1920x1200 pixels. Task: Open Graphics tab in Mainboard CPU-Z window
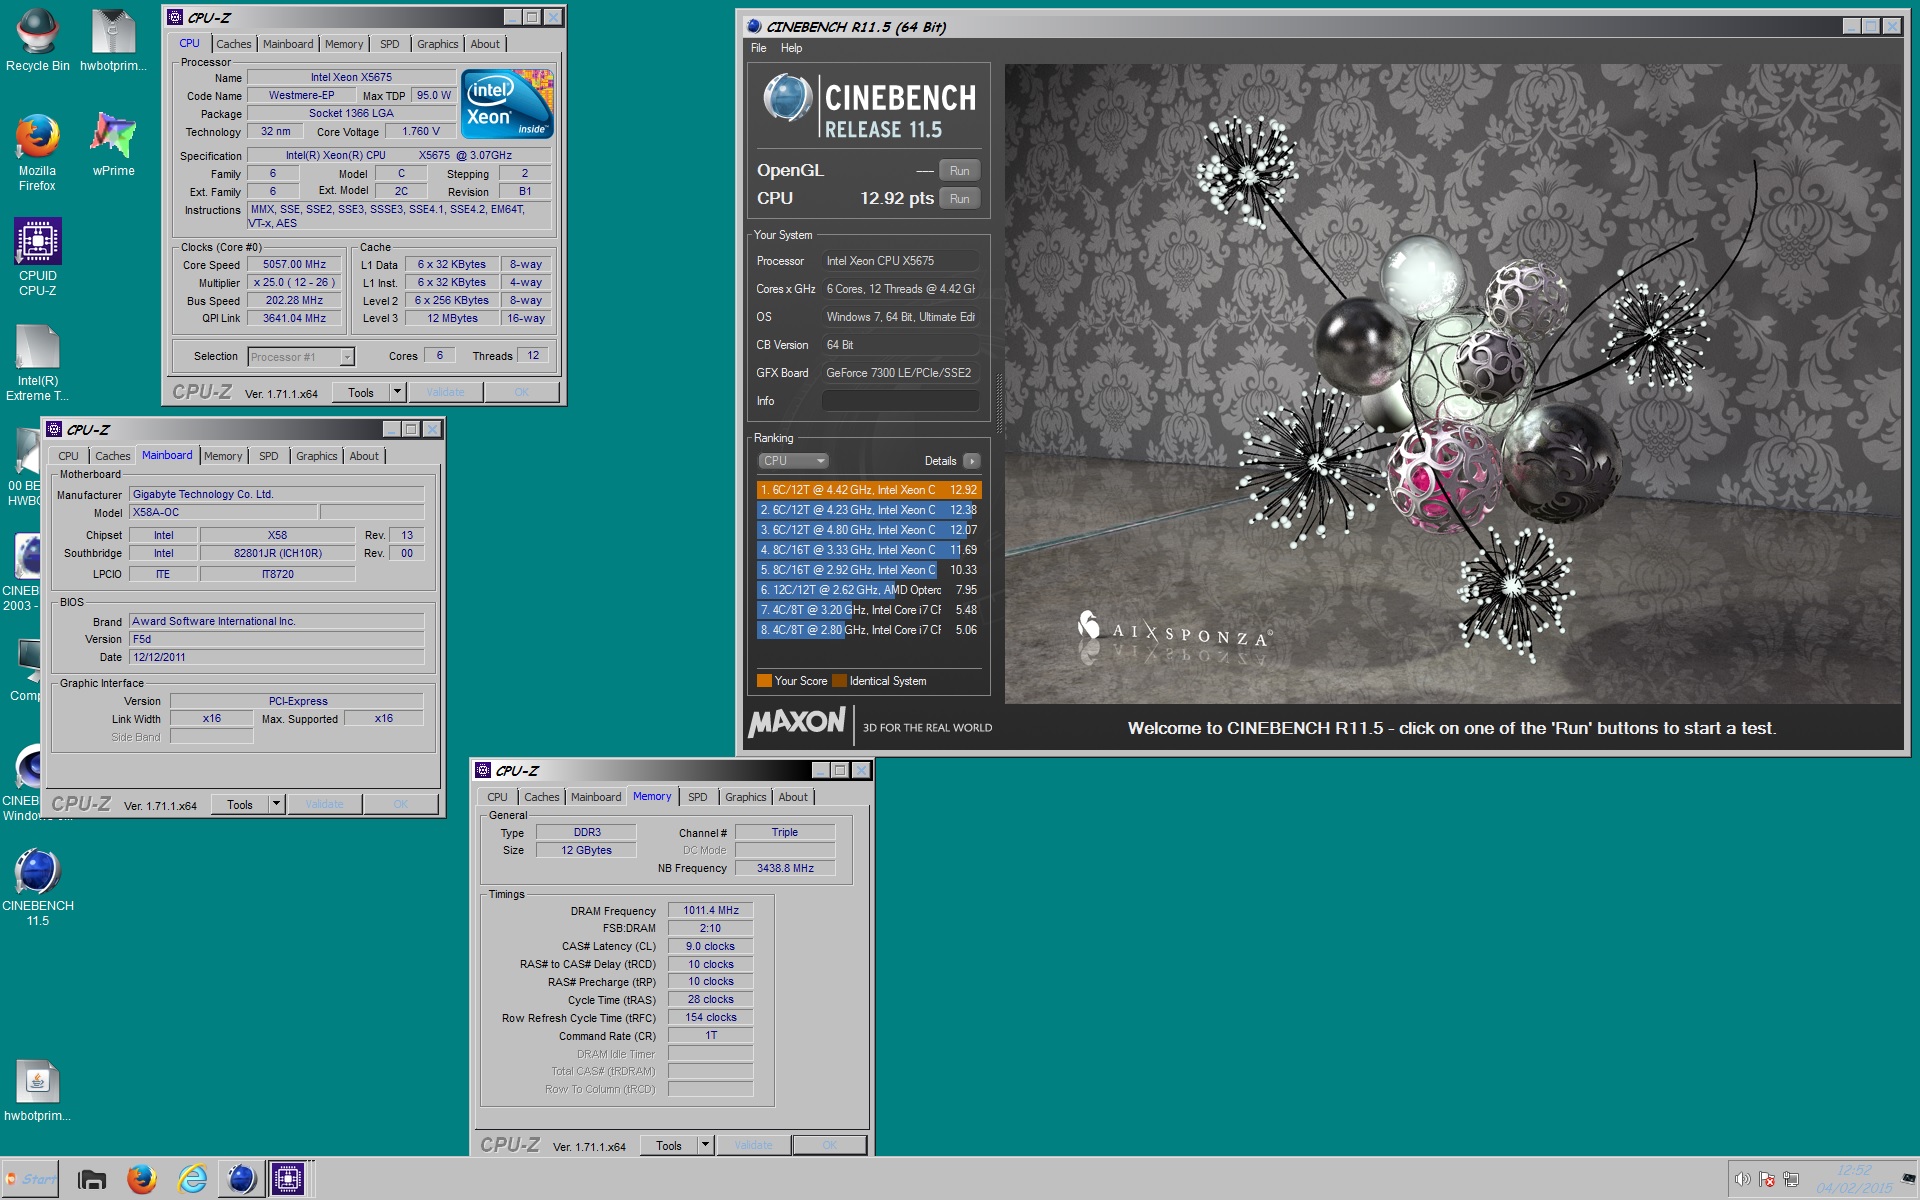316,456
